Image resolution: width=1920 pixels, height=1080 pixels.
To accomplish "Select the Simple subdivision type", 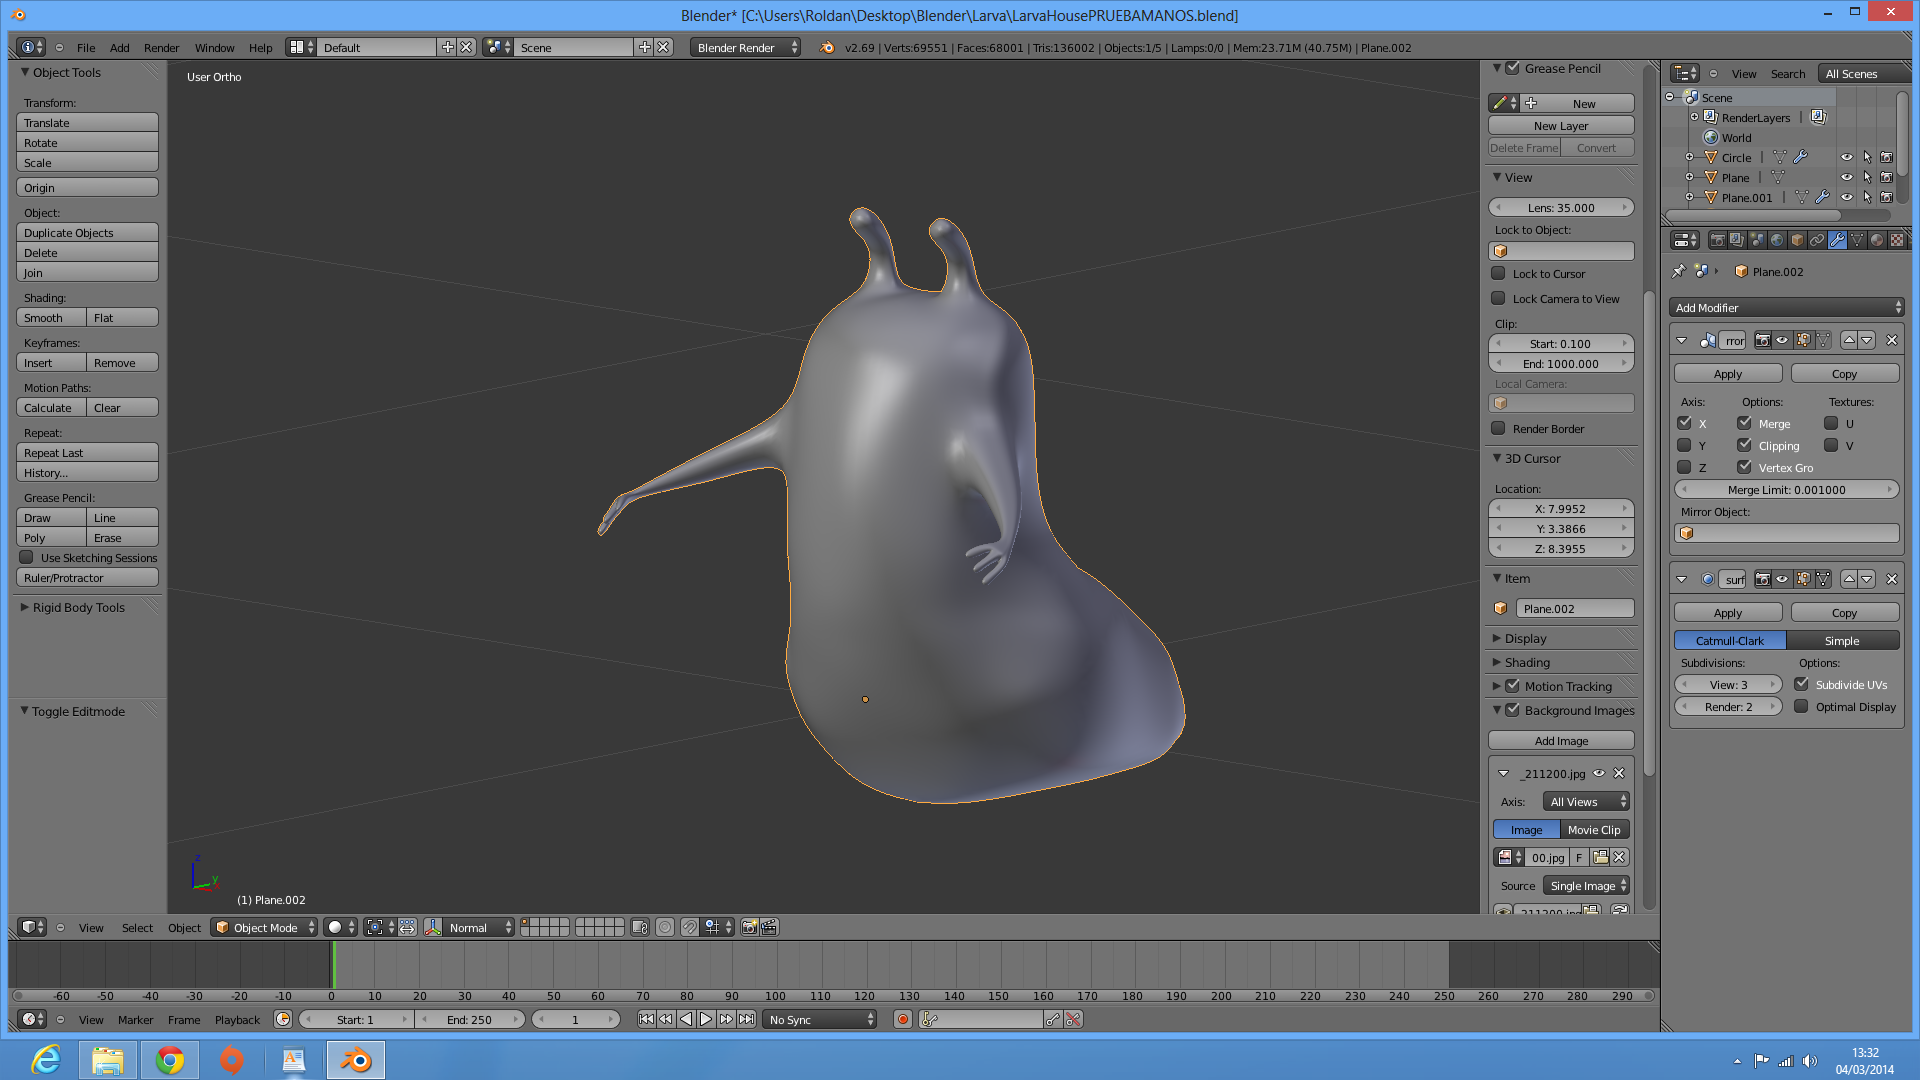I will point(1841,640).
